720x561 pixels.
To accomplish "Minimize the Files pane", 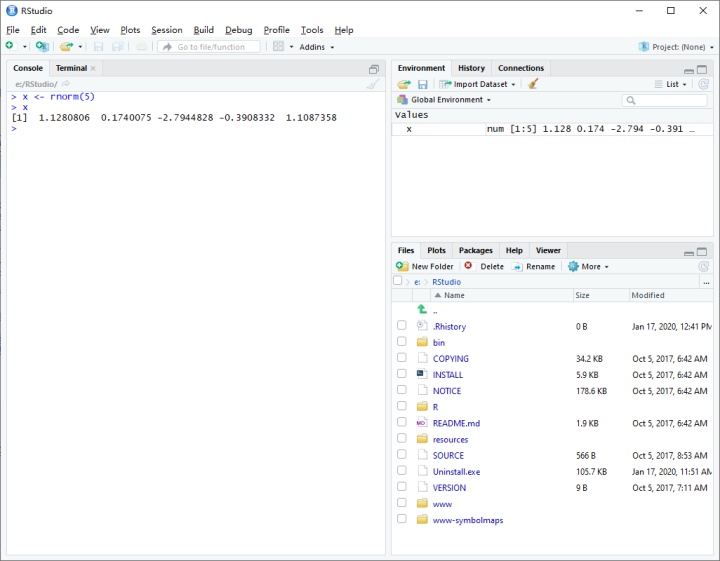I will click(x=689, y=253).
